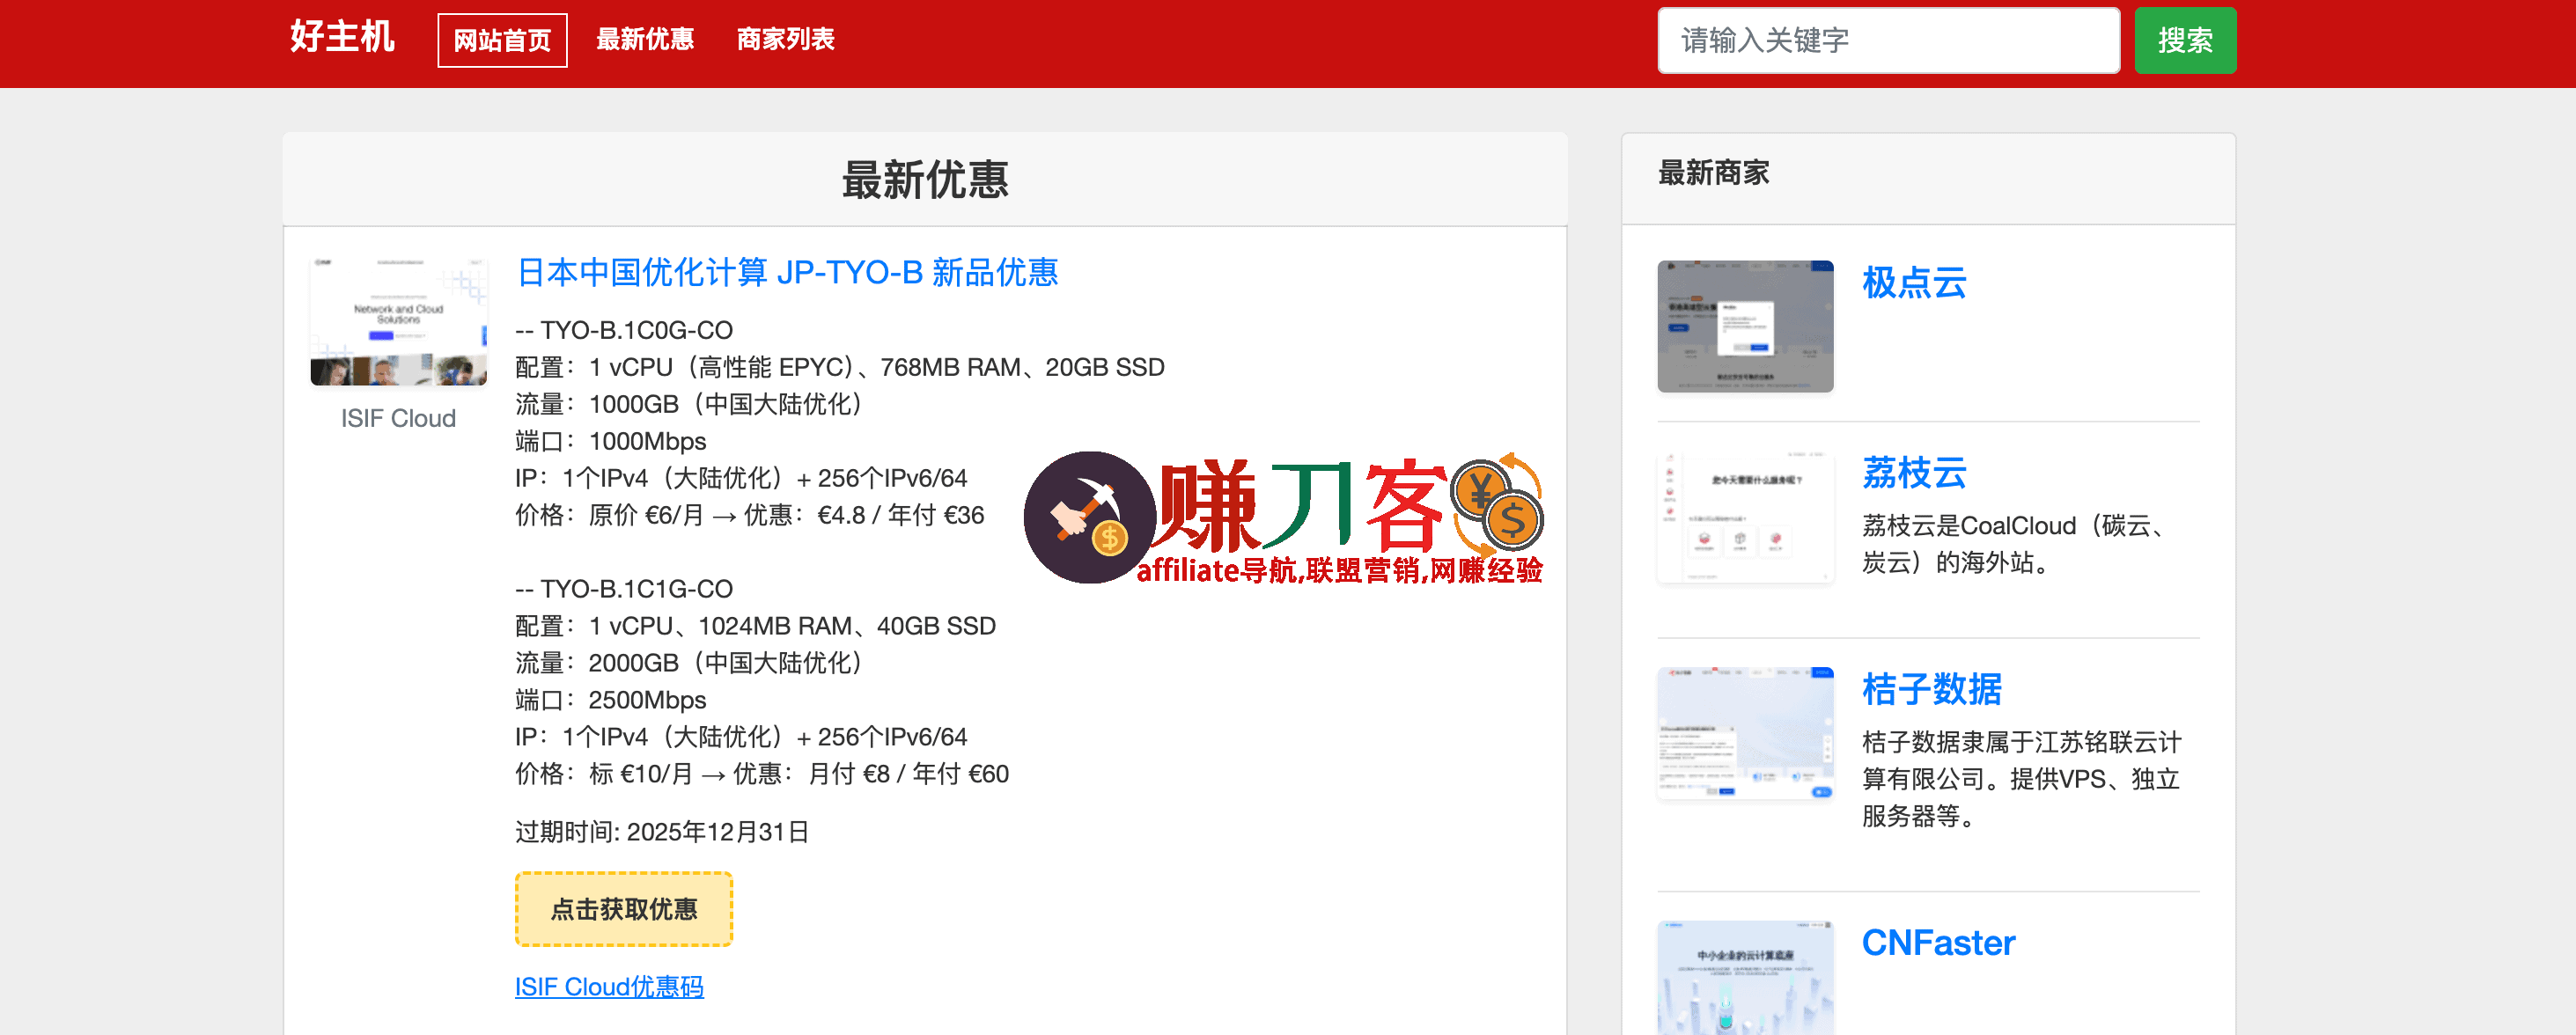Open the CNFaster preview thumbnail
The height and width of the screenshot is (1035, 2576).
point(1744,977)
